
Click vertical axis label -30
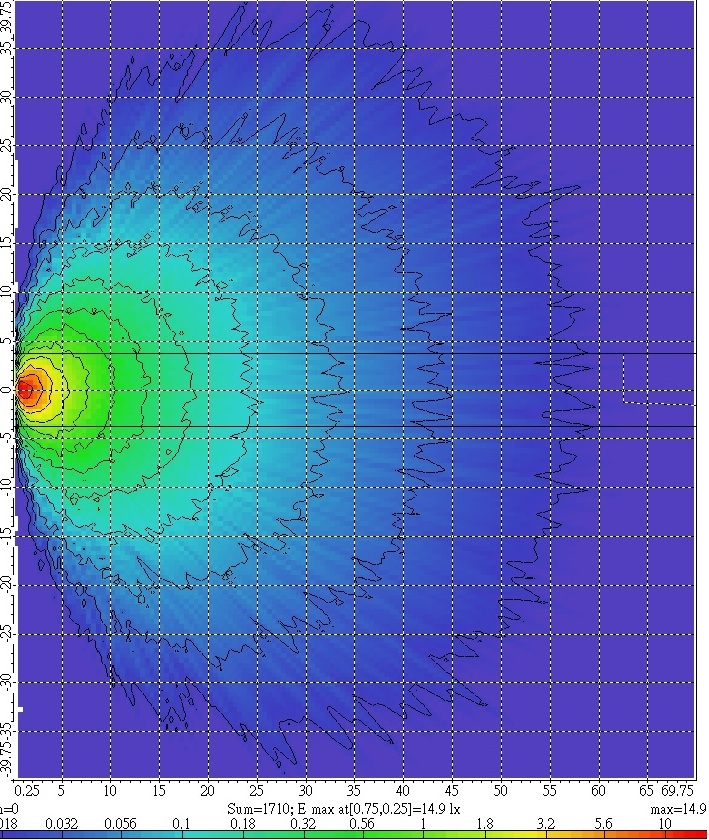click(x=6, y=681)
